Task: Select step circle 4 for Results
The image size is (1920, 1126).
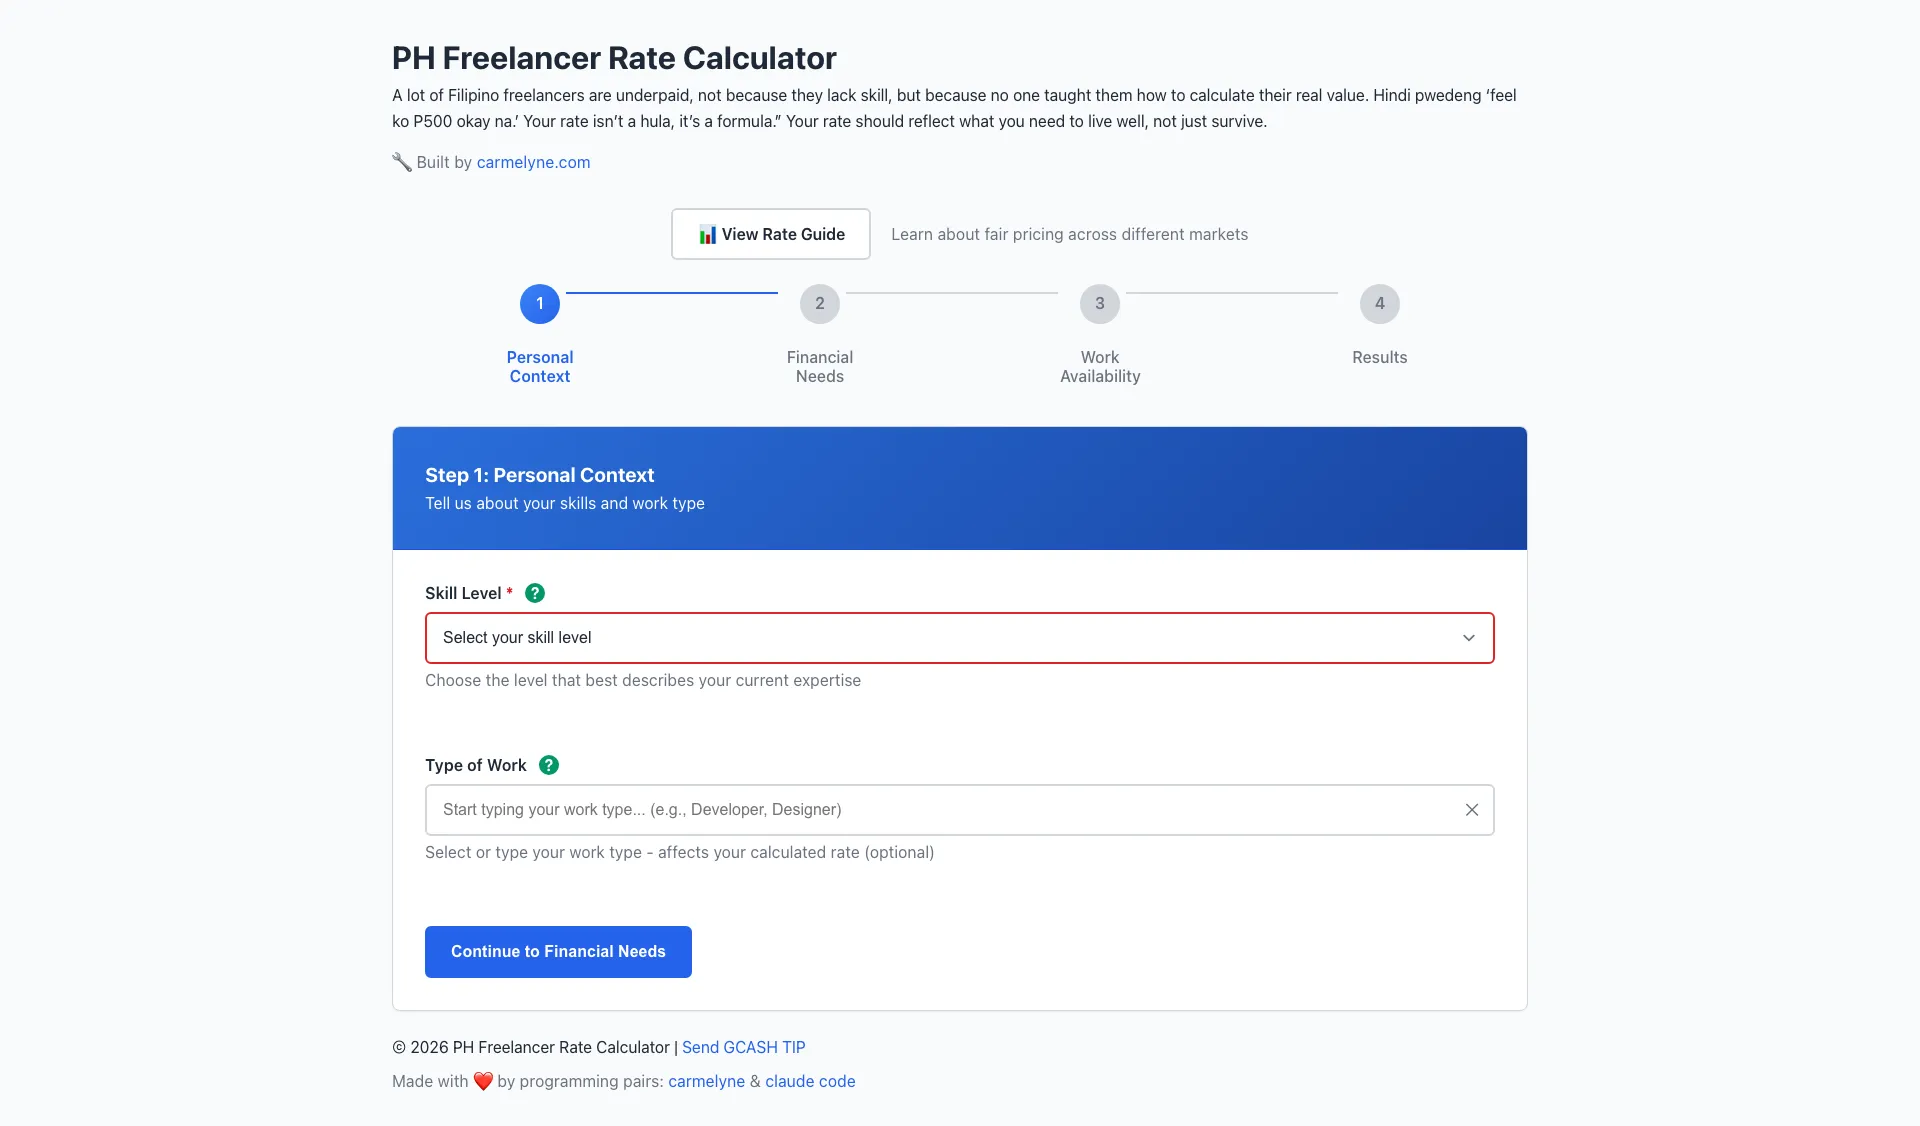Action: [1379, 303]
